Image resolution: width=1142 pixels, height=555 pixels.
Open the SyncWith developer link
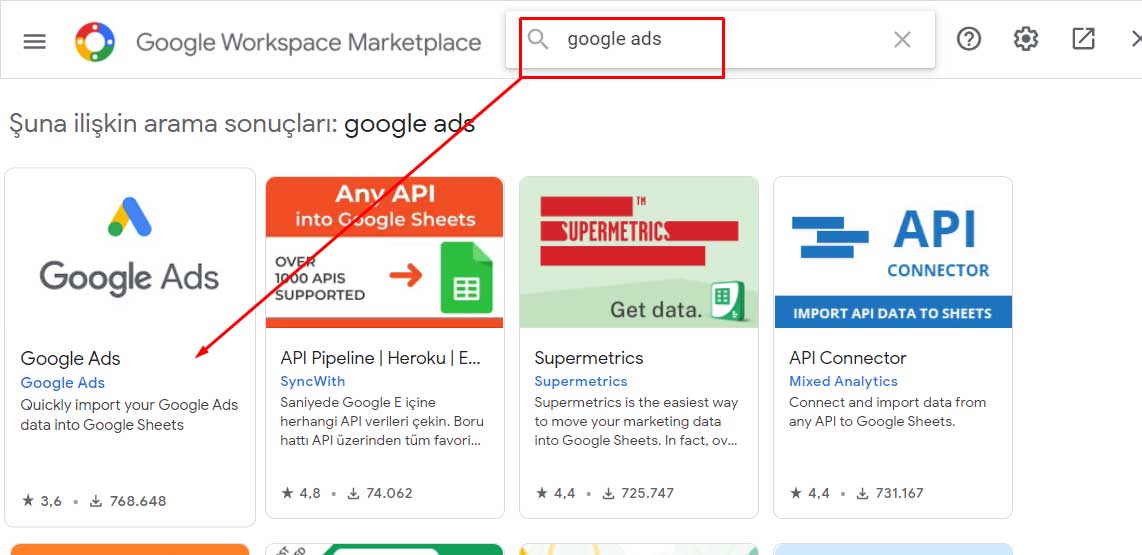(312, 381)
